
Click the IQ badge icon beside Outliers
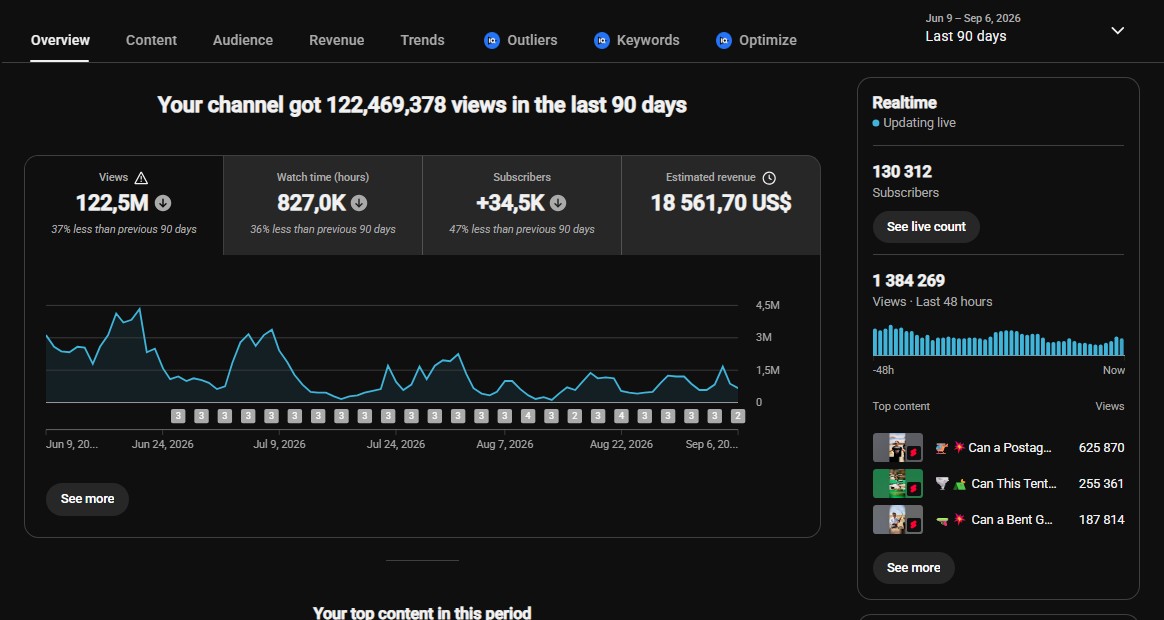(491, 41)
